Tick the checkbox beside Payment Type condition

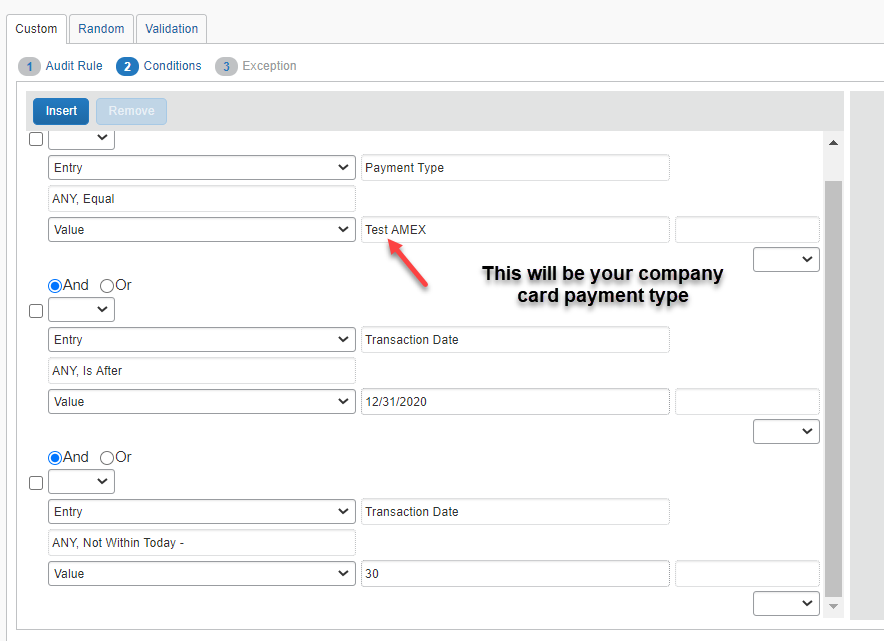tap(36, 140)
